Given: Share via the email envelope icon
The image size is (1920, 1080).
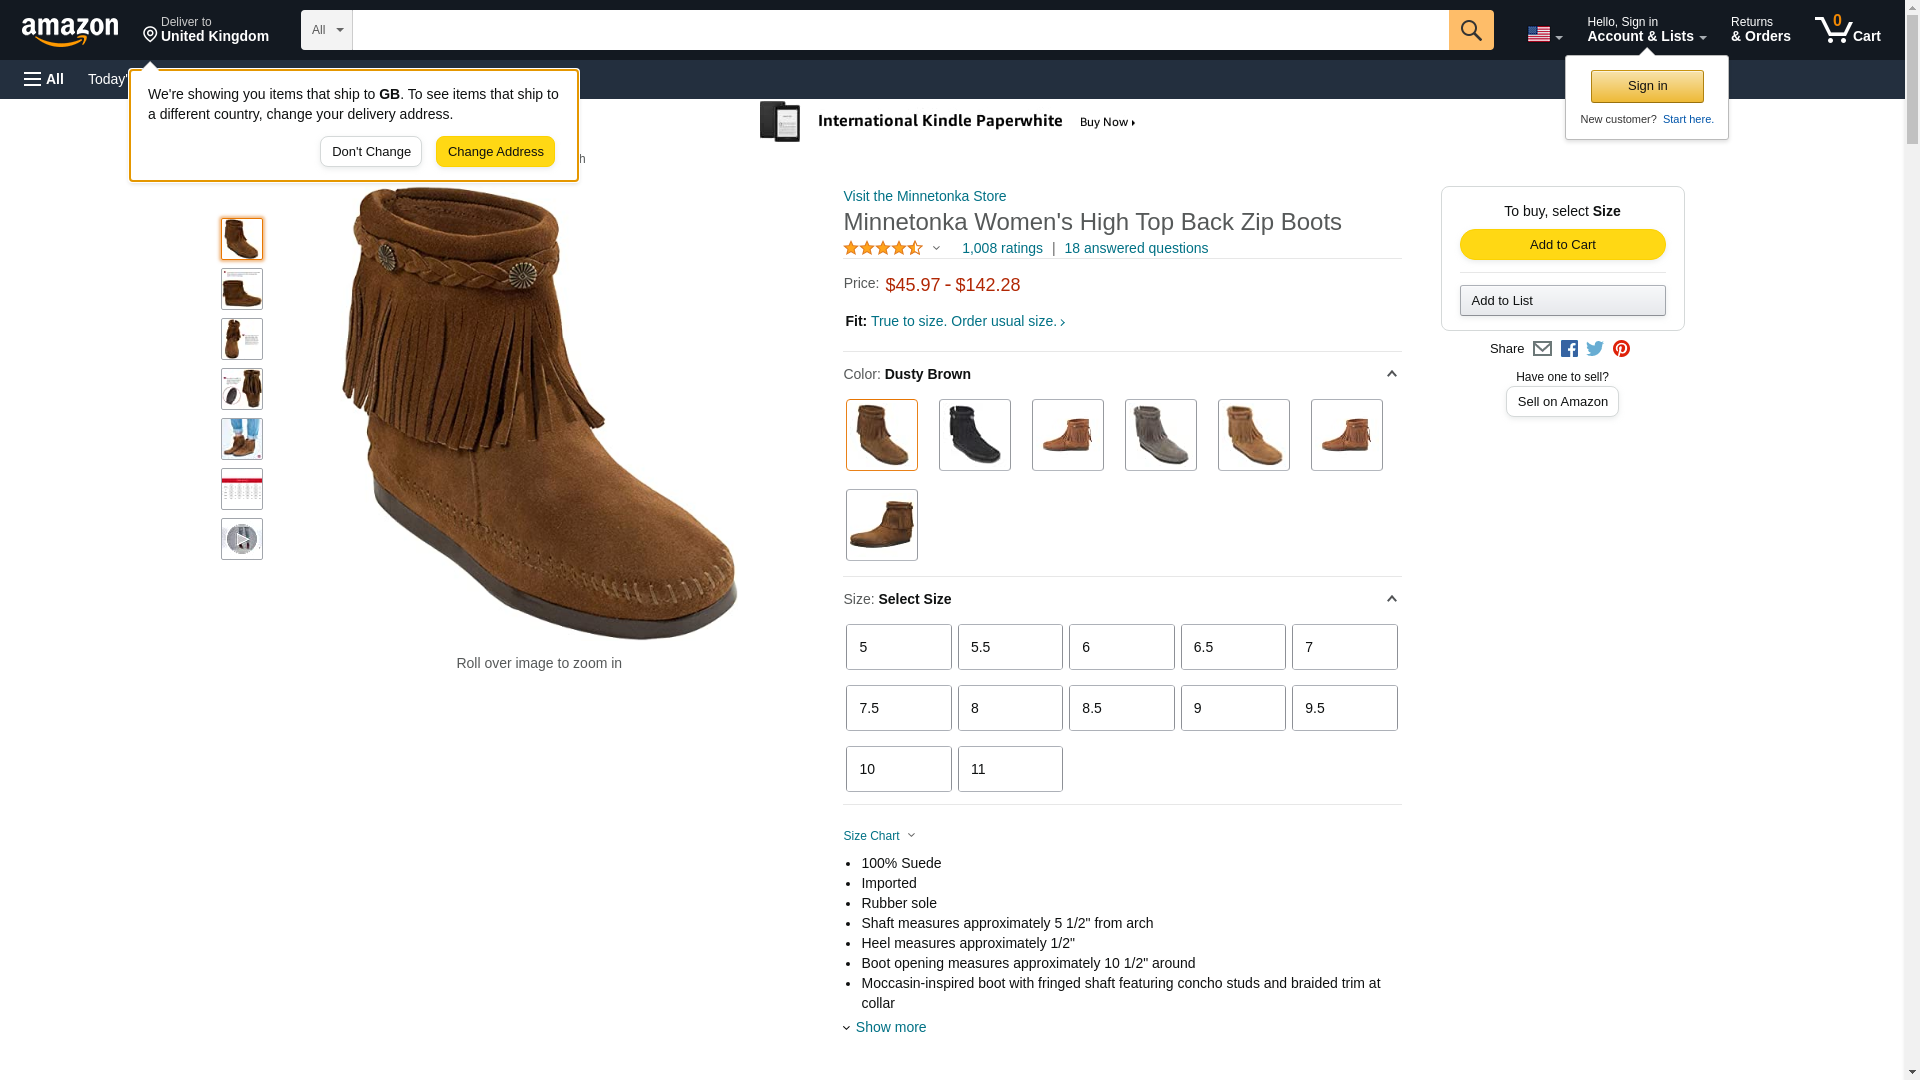Looking at the screenshot, I should (1542, 349).
